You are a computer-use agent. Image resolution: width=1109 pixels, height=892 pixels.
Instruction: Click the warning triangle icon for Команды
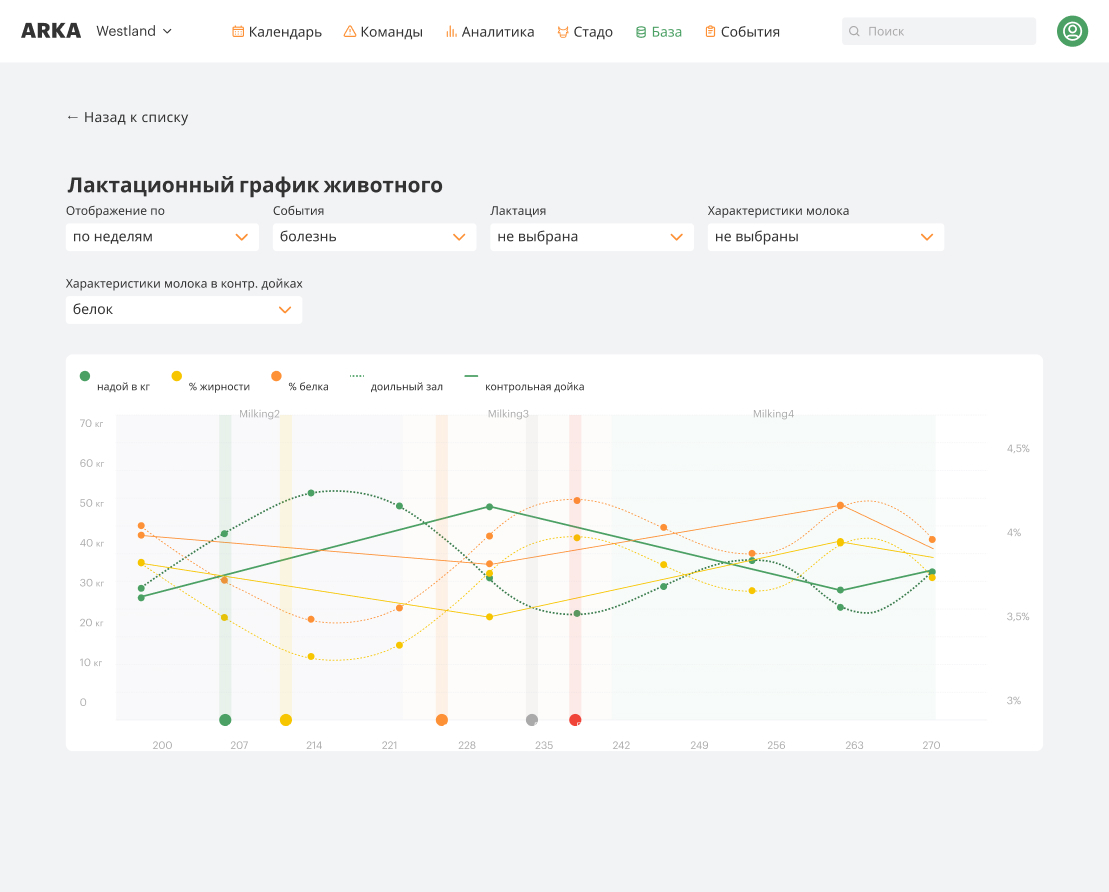click(350, 32)
